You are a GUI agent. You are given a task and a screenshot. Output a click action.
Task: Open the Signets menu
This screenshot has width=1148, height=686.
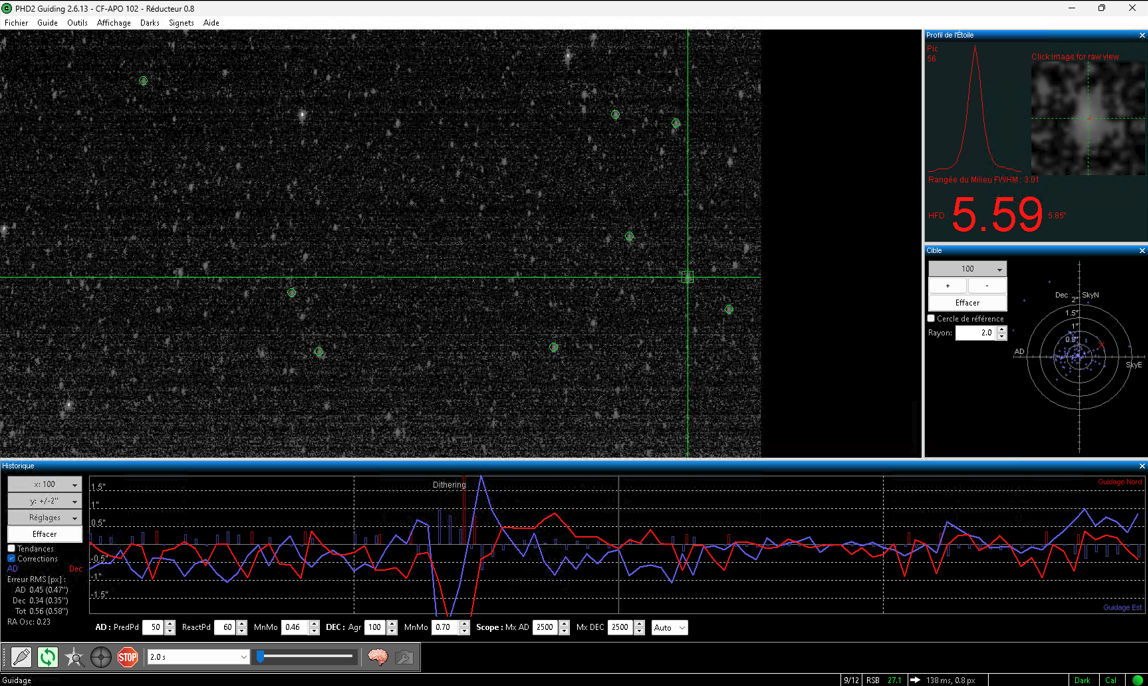181,23
